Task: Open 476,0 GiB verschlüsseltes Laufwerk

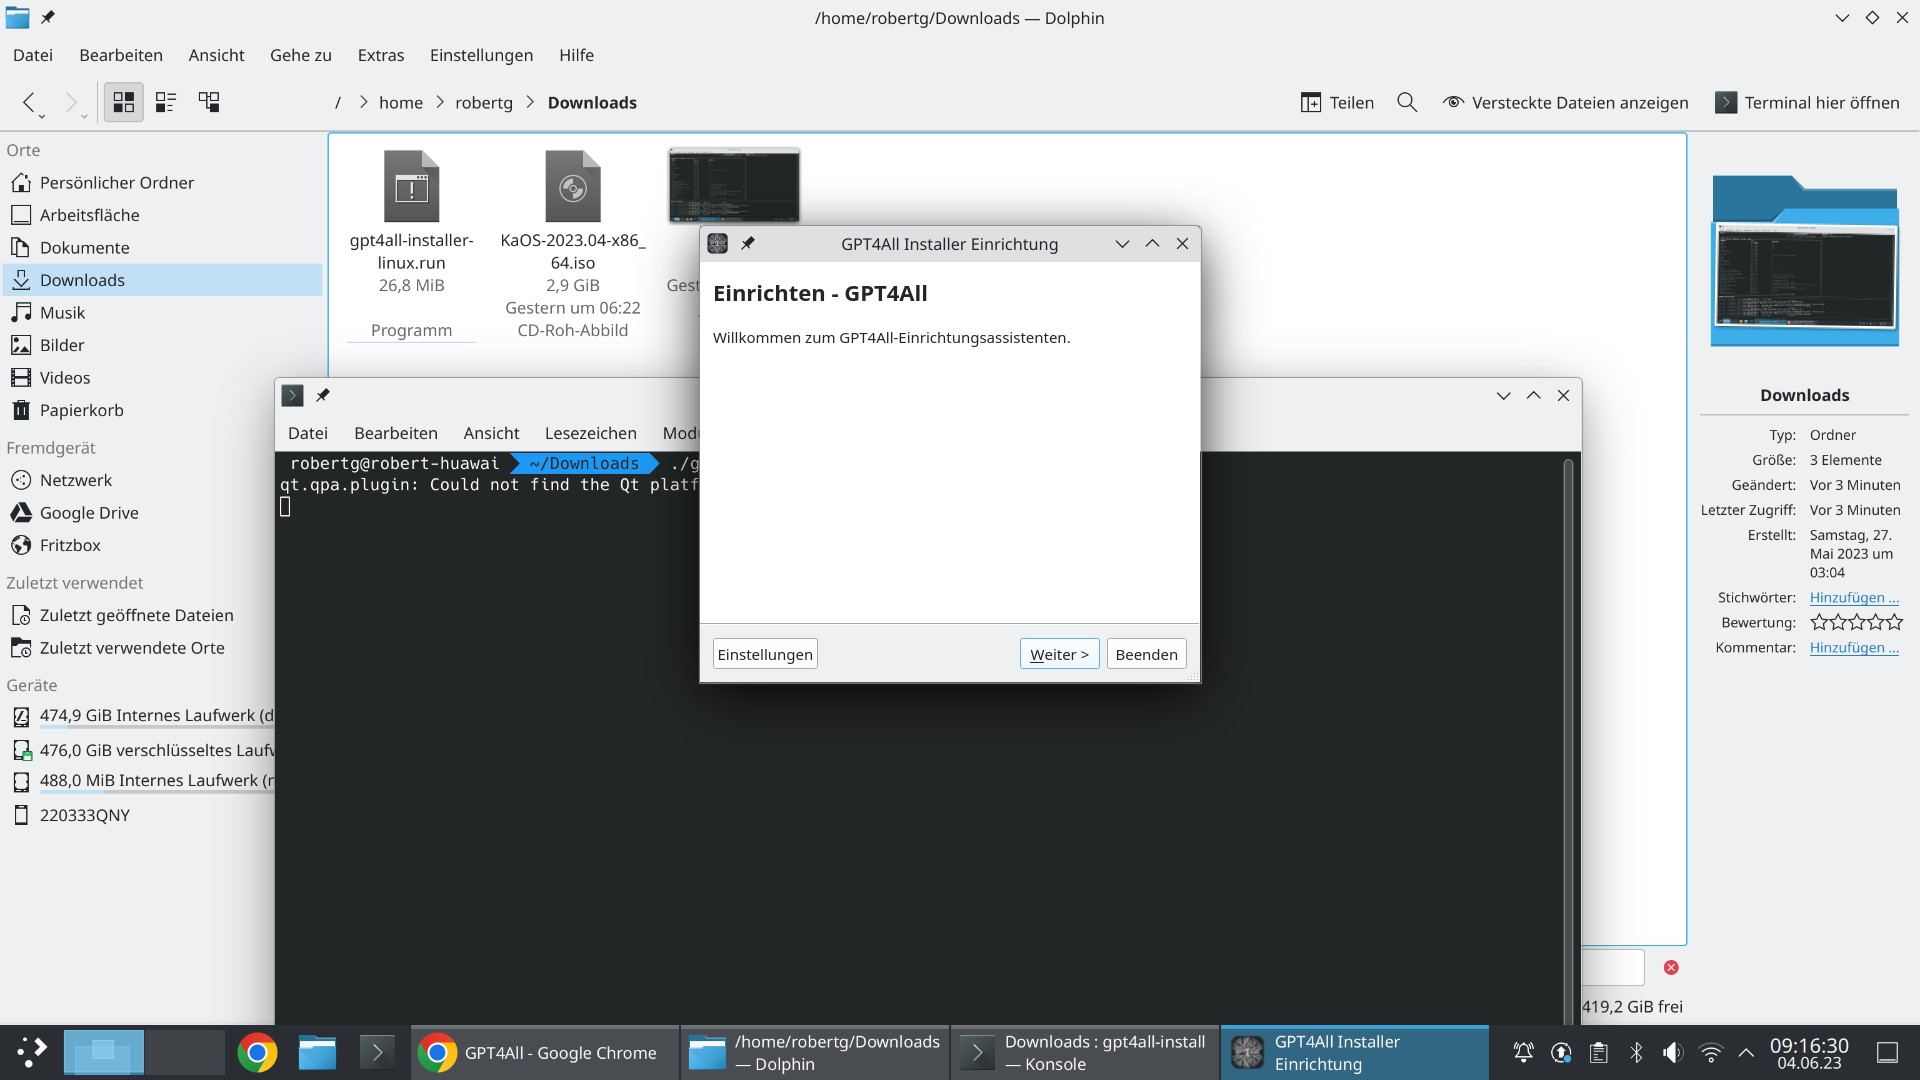Action: tap(140, 750)
